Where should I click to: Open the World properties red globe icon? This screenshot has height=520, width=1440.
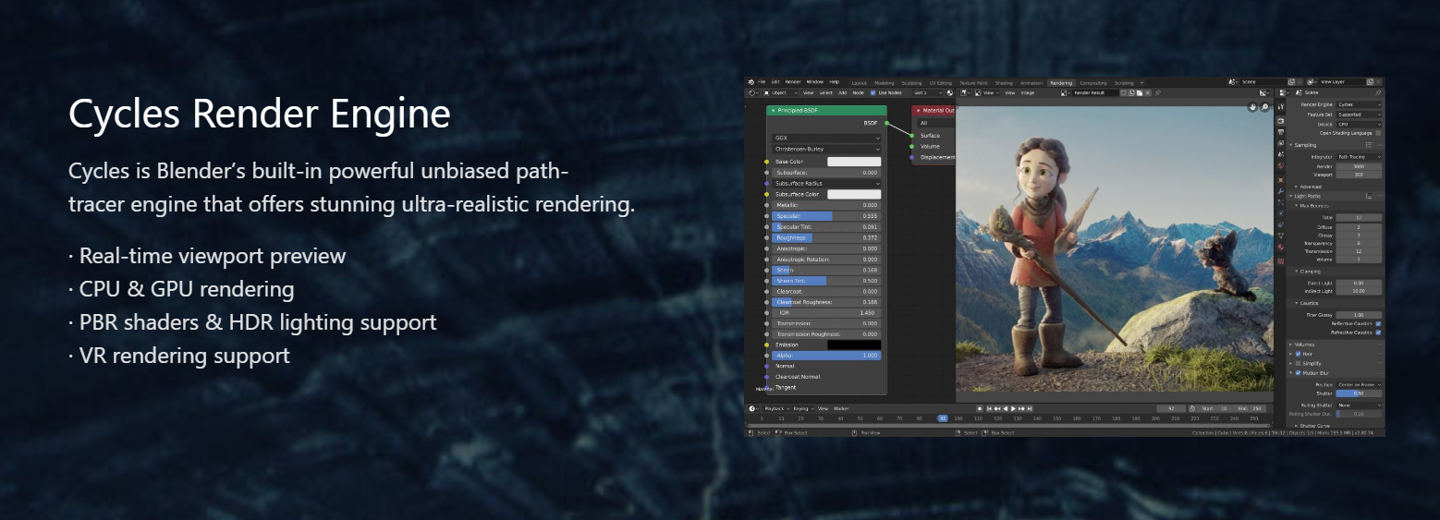point(1281,165)
